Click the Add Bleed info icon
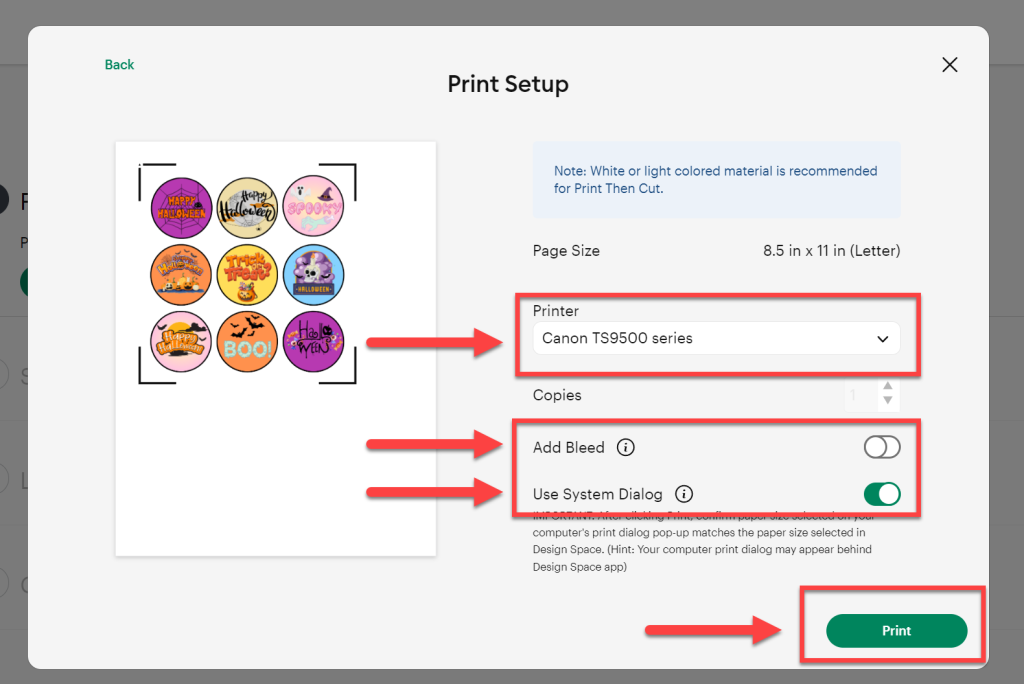 (x=626, y=448)
